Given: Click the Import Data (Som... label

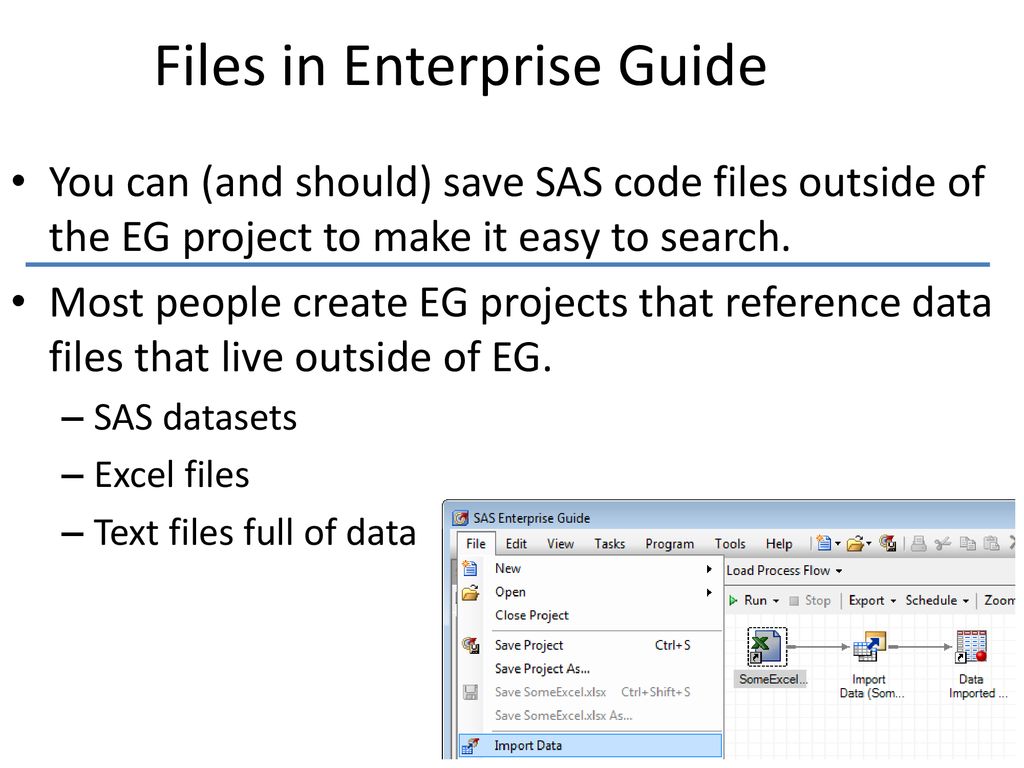Looking at the screenshot, I should click(x=872, y=686).
